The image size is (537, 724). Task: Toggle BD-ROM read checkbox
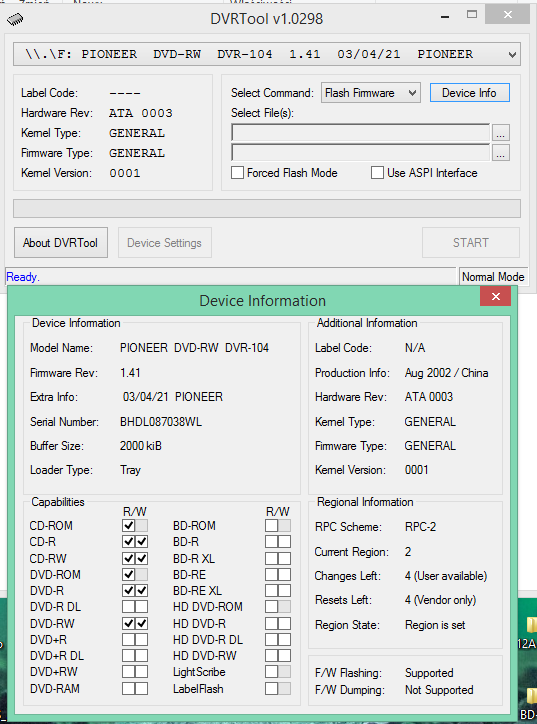[272, 526]
